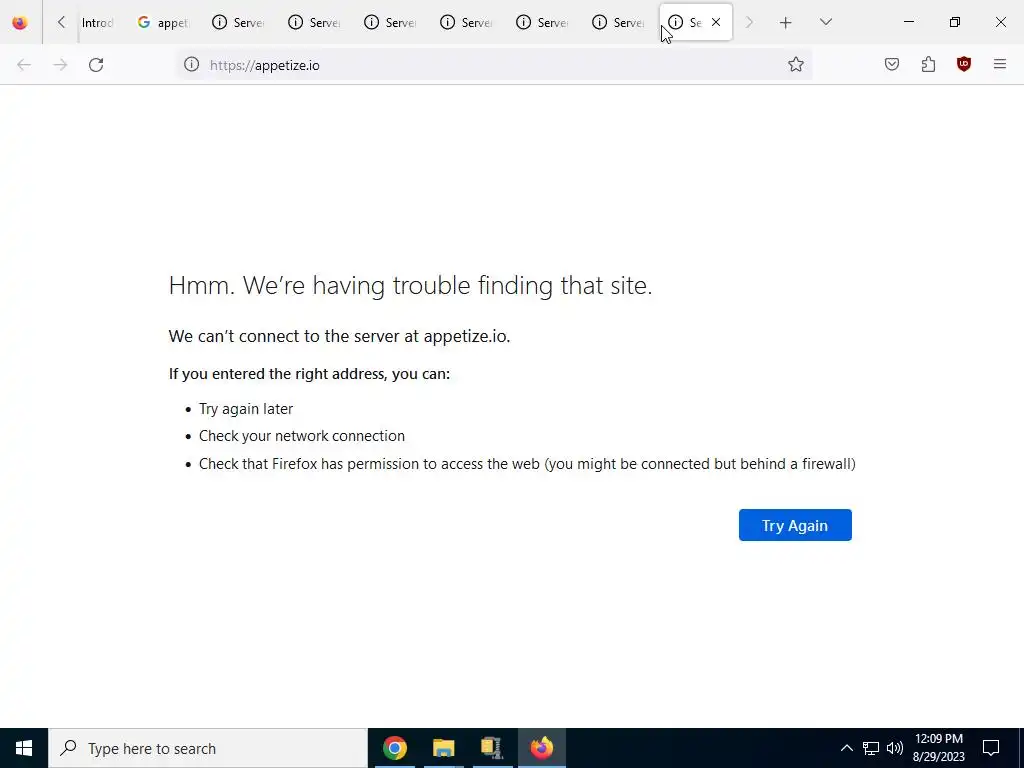Image resolution: width=1024 pixels, height=768 pixels.
Task: Open a new tab with plus button
Action: tap(786, 22)
